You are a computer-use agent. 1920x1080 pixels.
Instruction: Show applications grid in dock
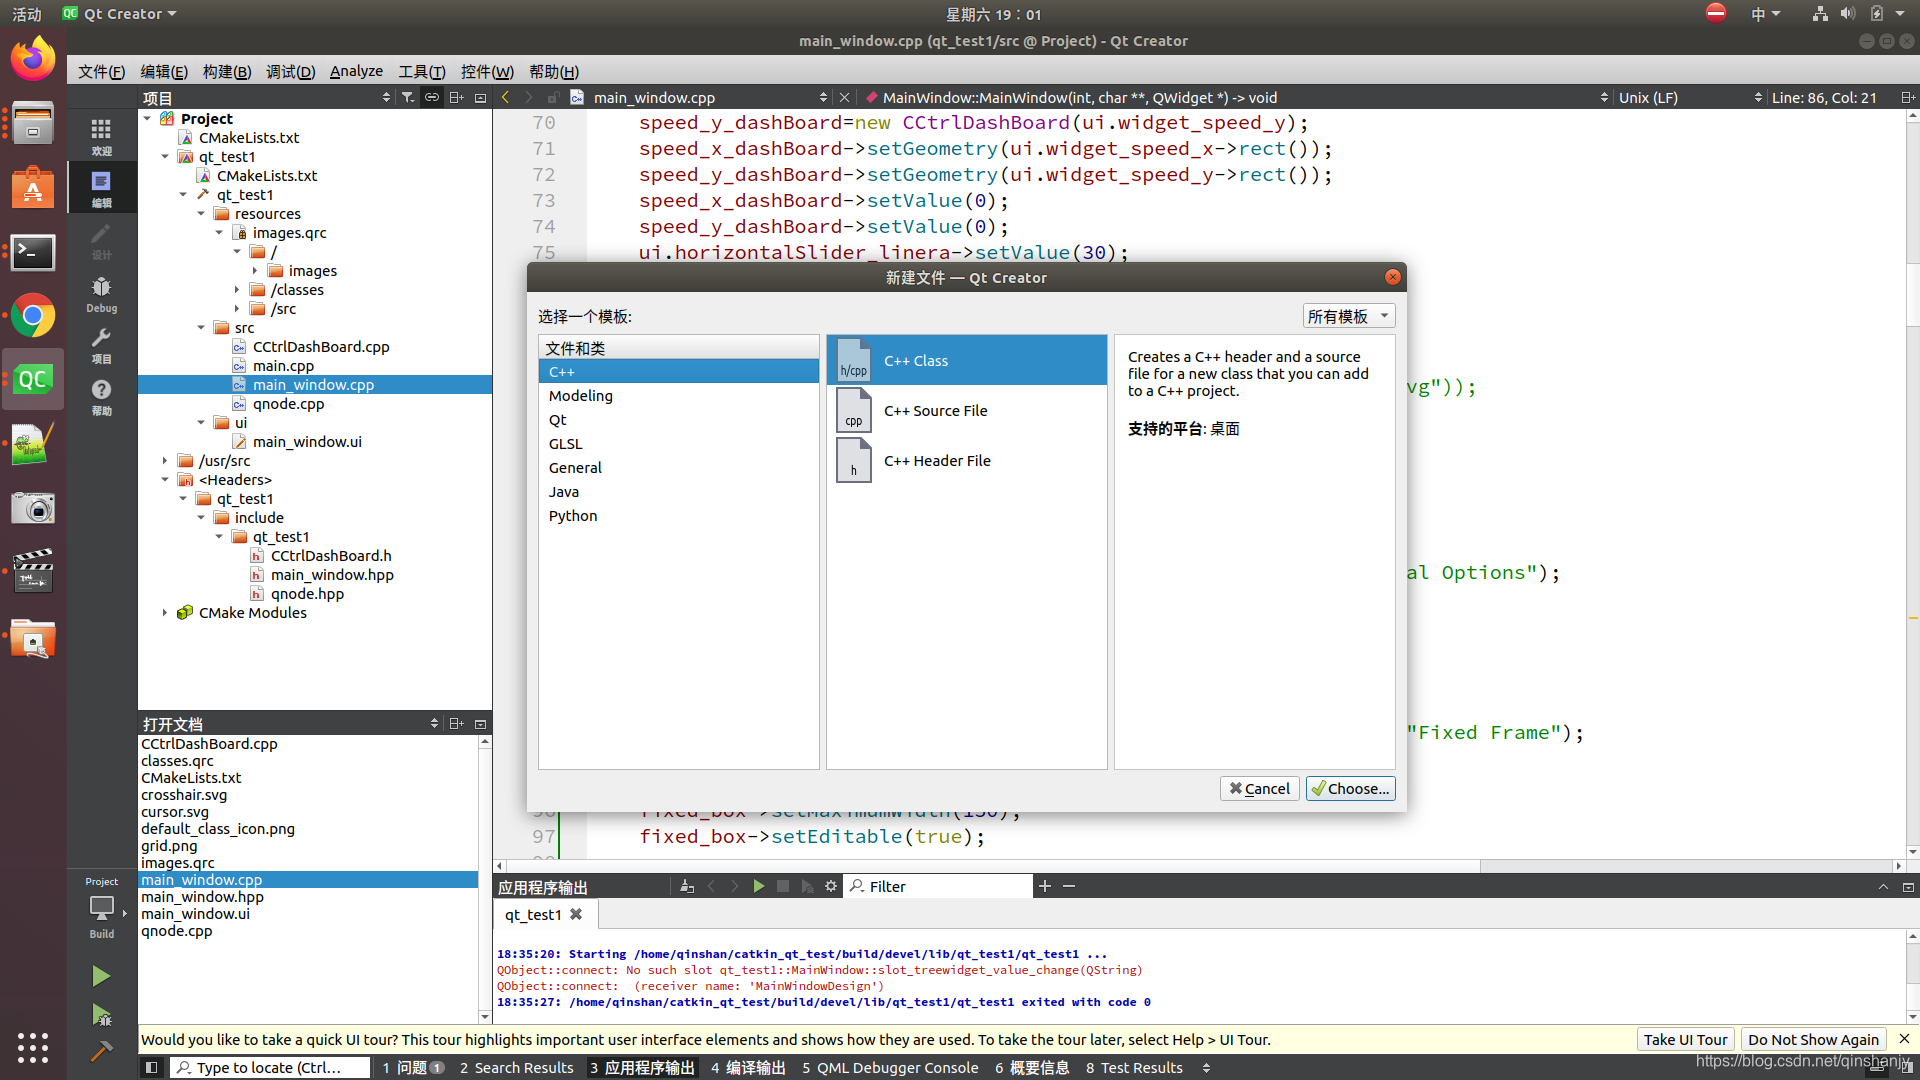[x=33, y=1047]
